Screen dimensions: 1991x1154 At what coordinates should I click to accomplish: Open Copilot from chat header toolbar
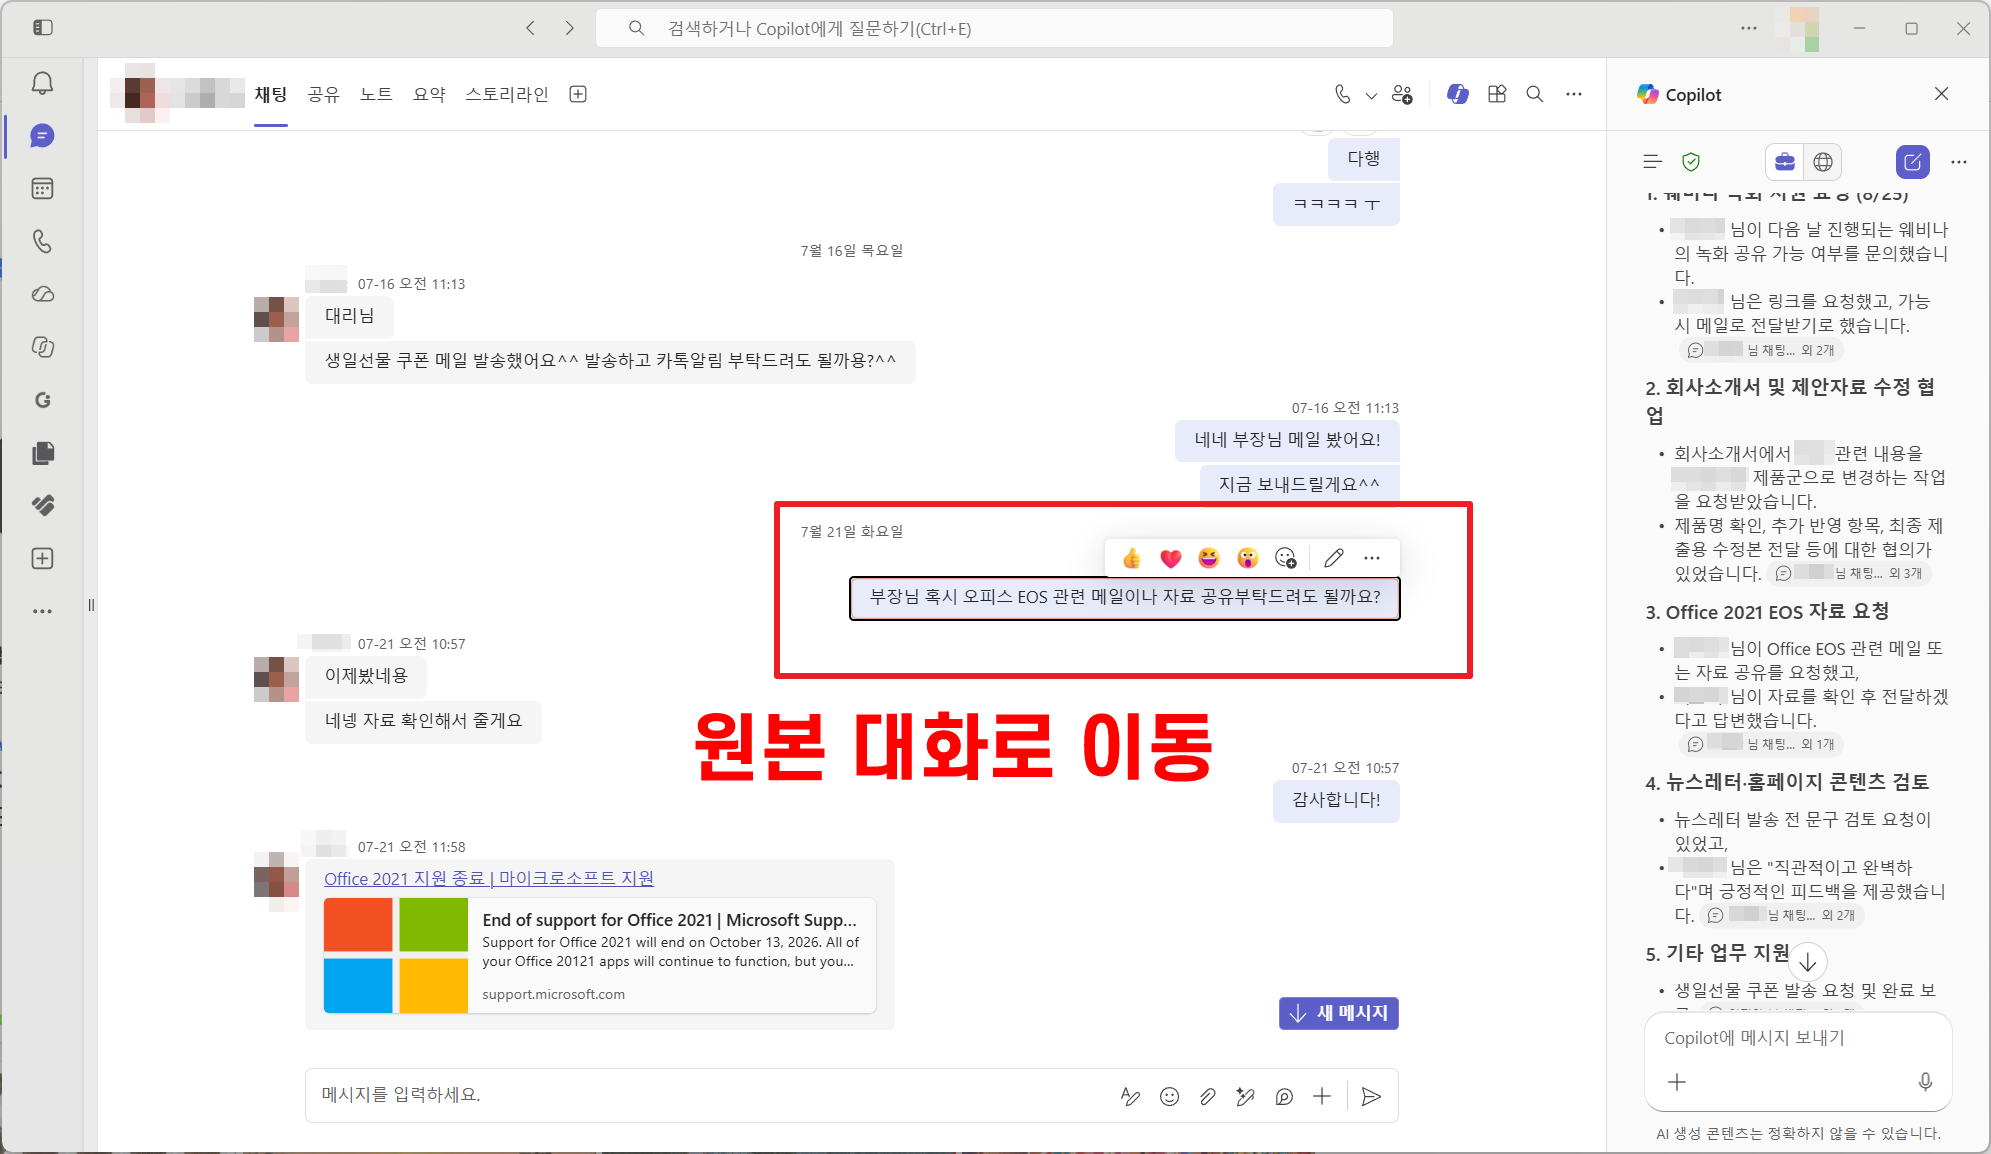click(x=1458, y=94)
